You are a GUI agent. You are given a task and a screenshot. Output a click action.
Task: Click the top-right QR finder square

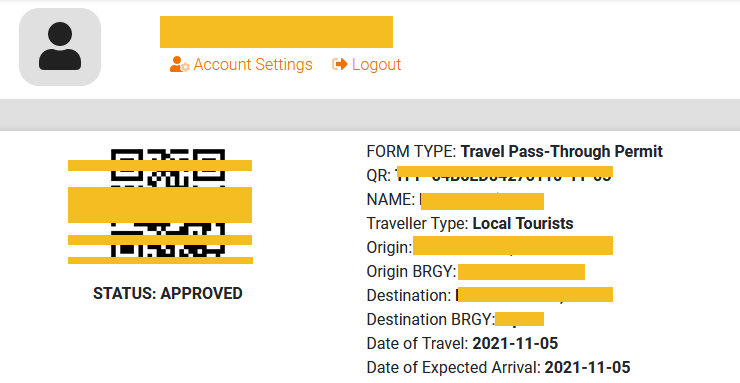pos(209,165)
